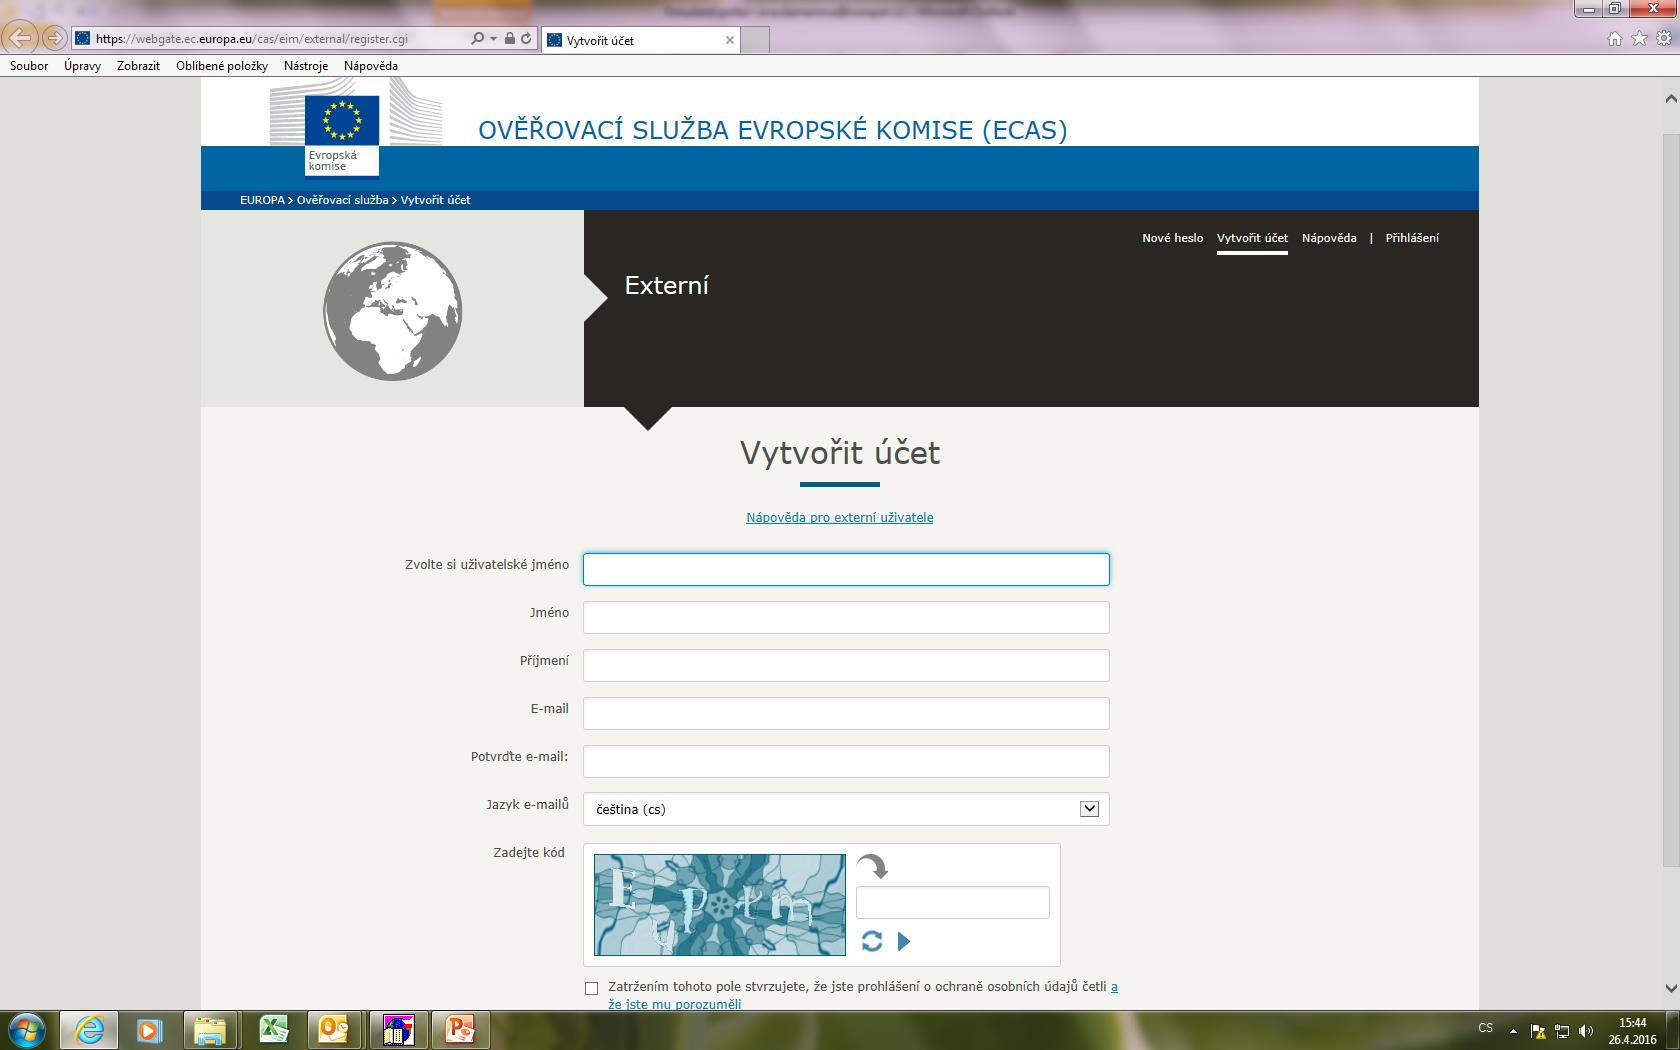Image resolution: width=1680 pixels, height=1050 pixels.
Task: Open Excel from the taskbar
Action: coord(273,1029)
